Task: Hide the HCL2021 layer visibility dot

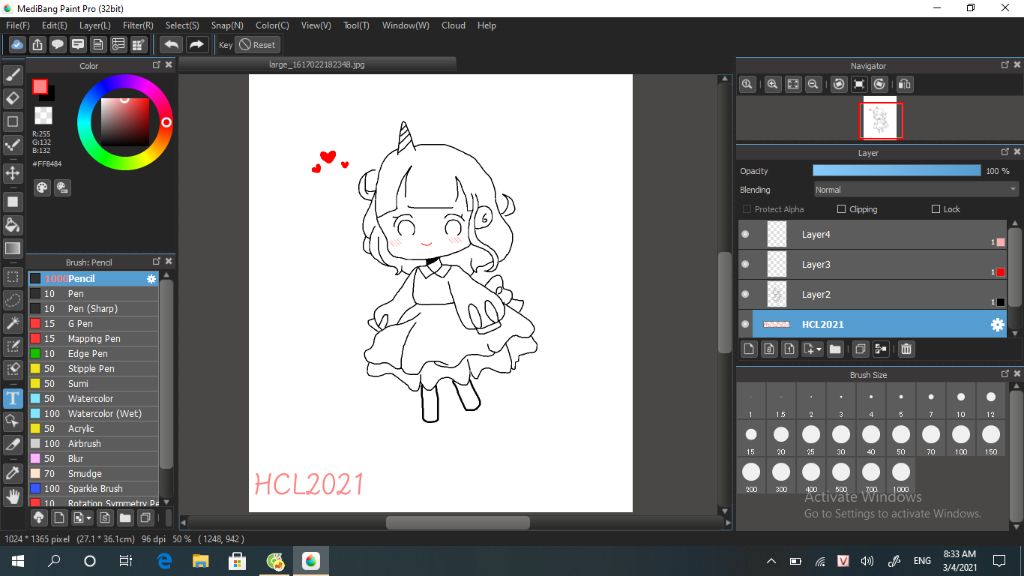Action: click(745, 325)
